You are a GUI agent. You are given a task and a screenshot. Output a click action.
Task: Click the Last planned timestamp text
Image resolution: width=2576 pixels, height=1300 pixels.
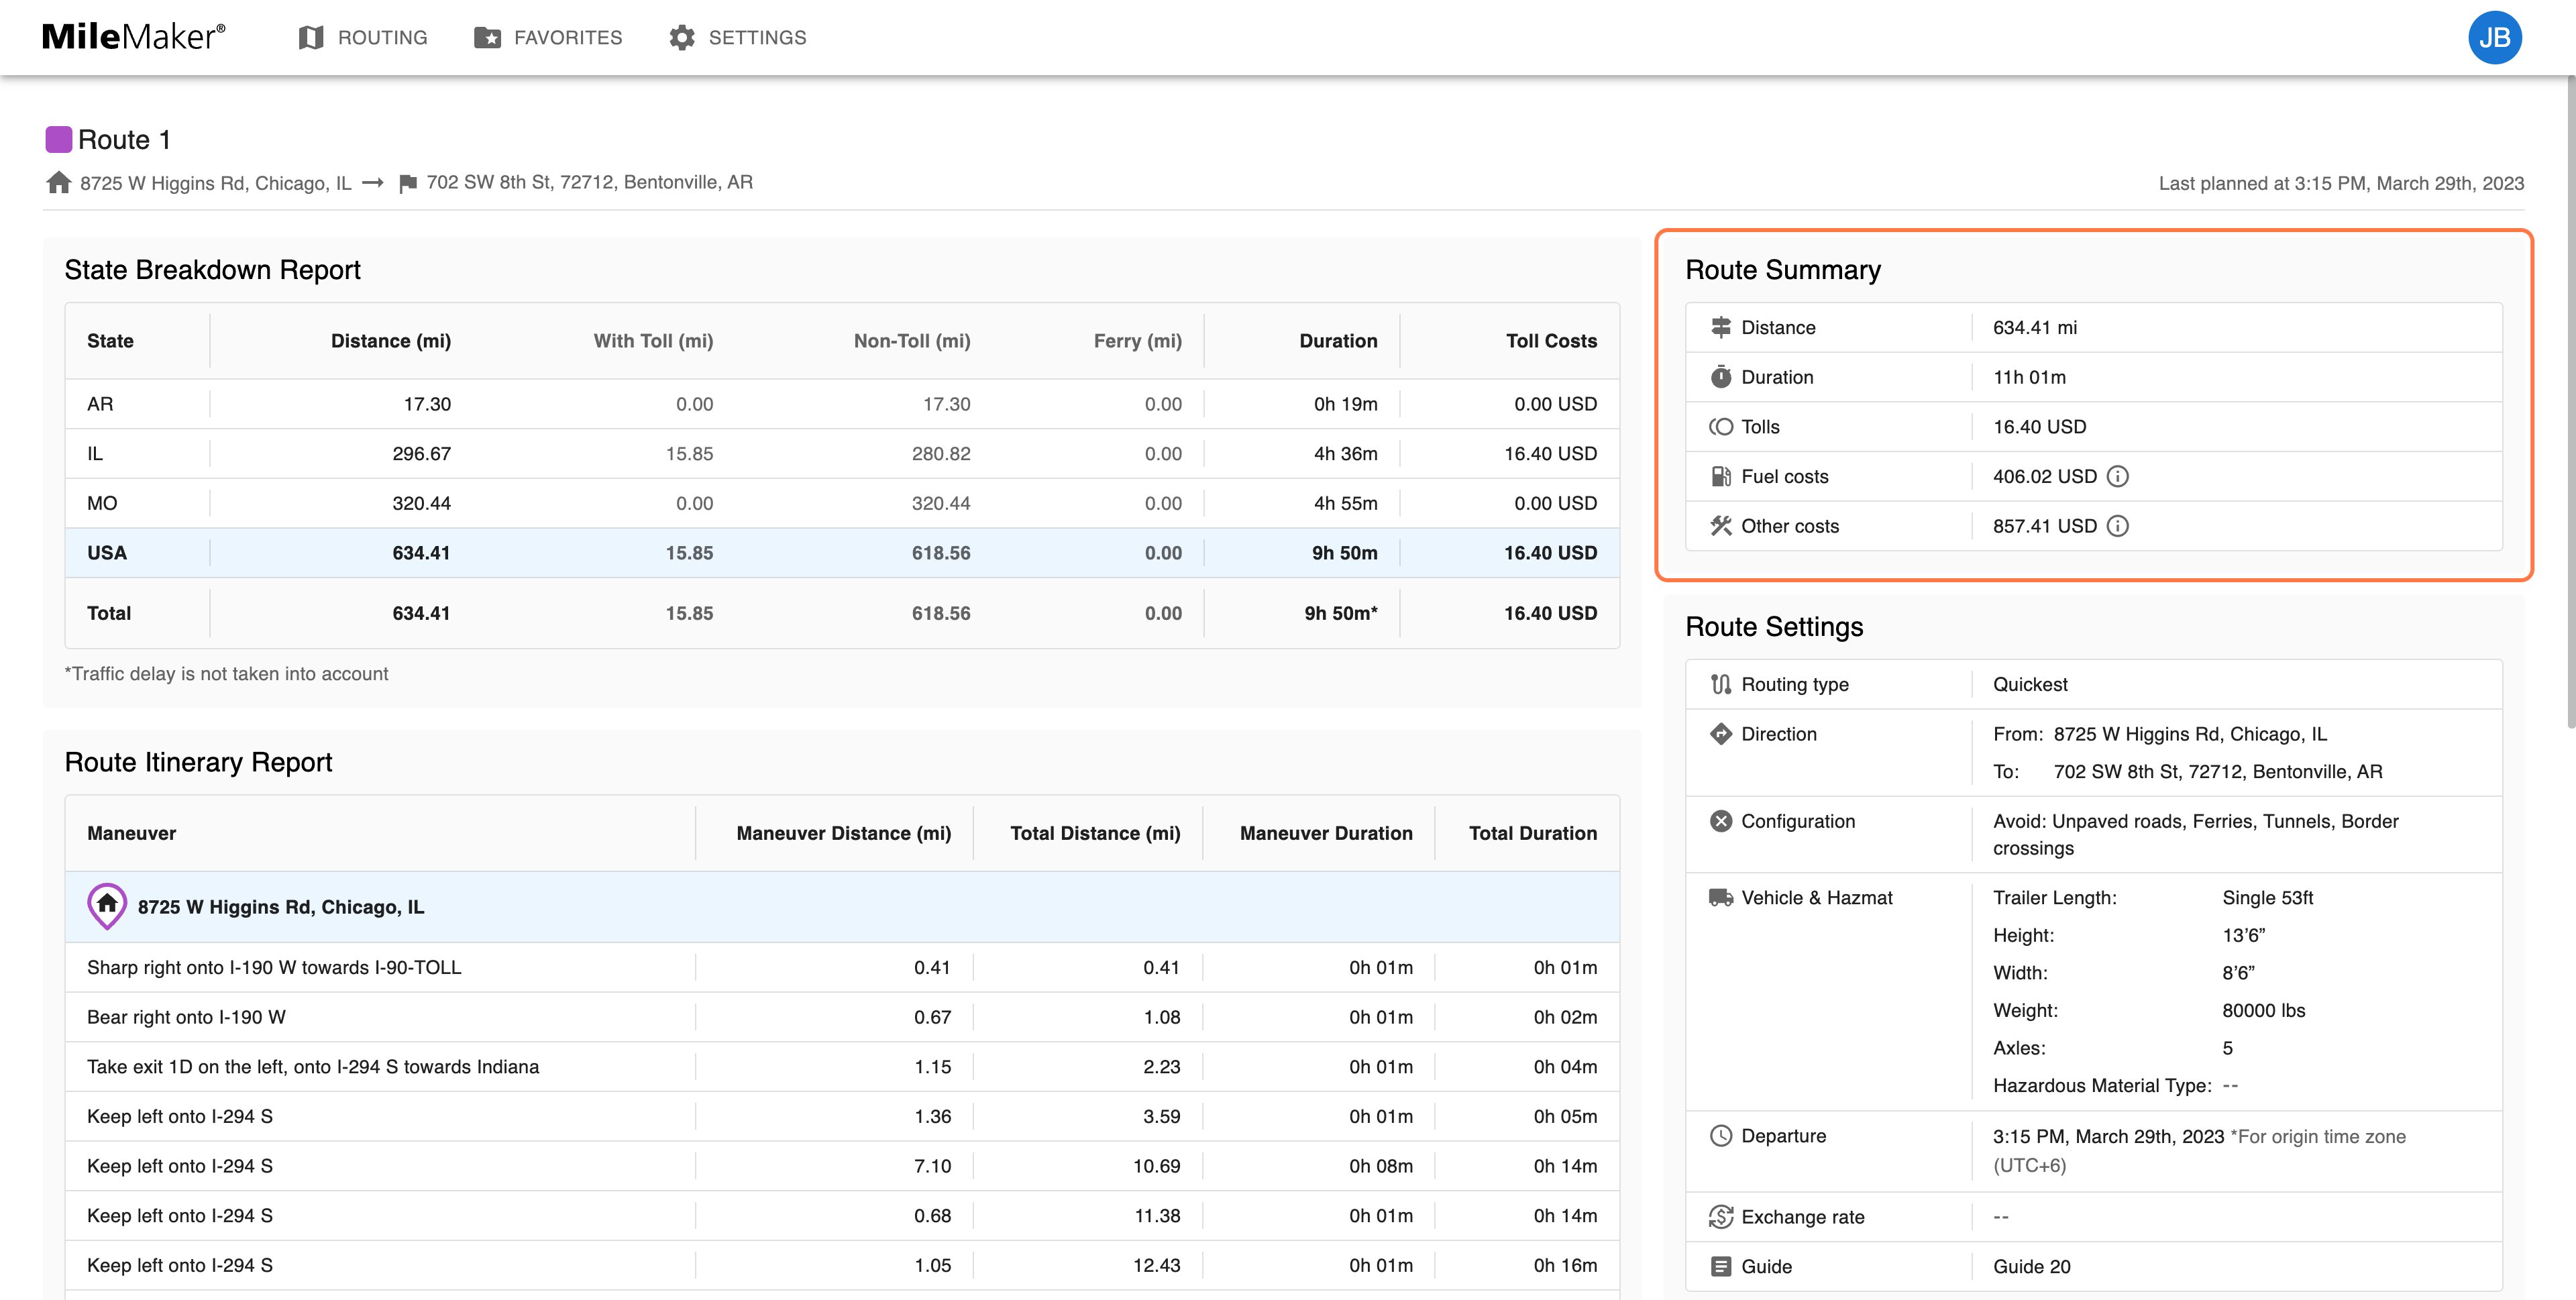[x=2340, y=183]
